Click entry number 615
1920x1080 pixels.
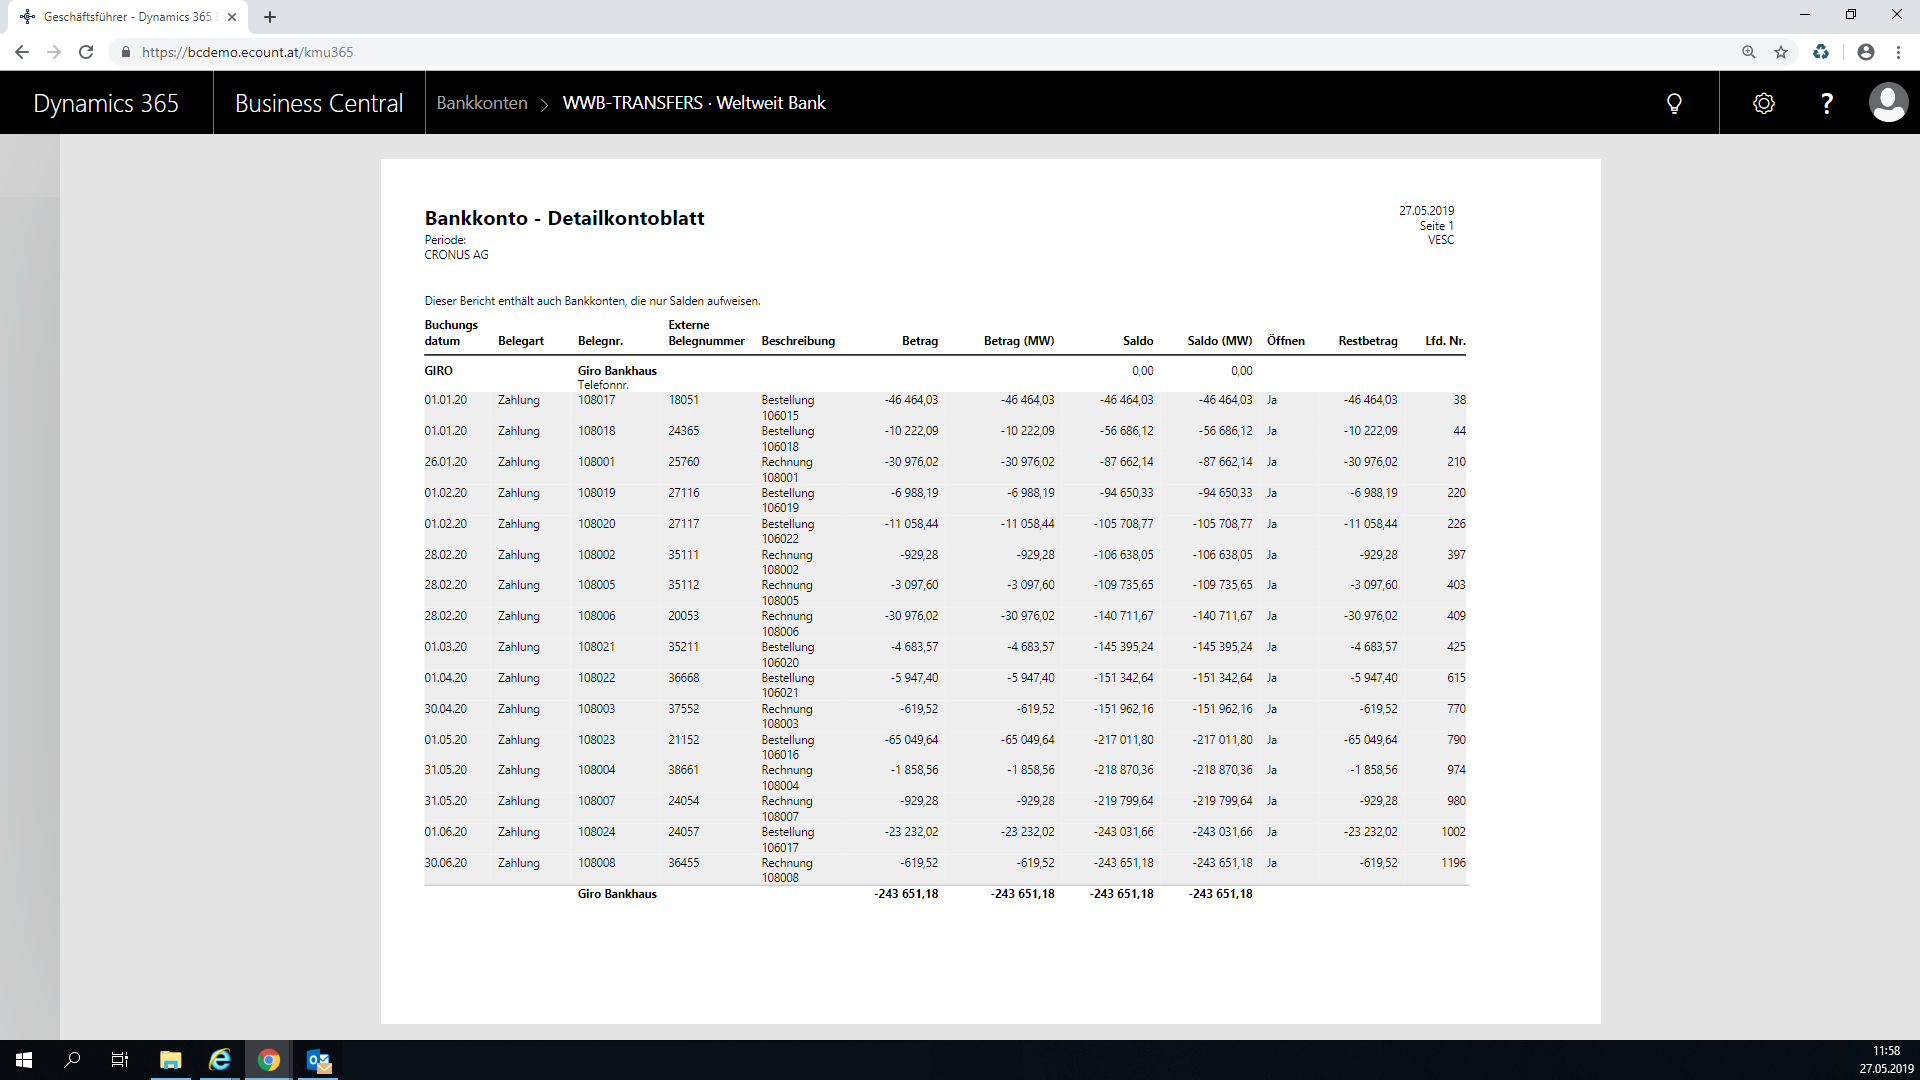click(x=1456, y=678)
